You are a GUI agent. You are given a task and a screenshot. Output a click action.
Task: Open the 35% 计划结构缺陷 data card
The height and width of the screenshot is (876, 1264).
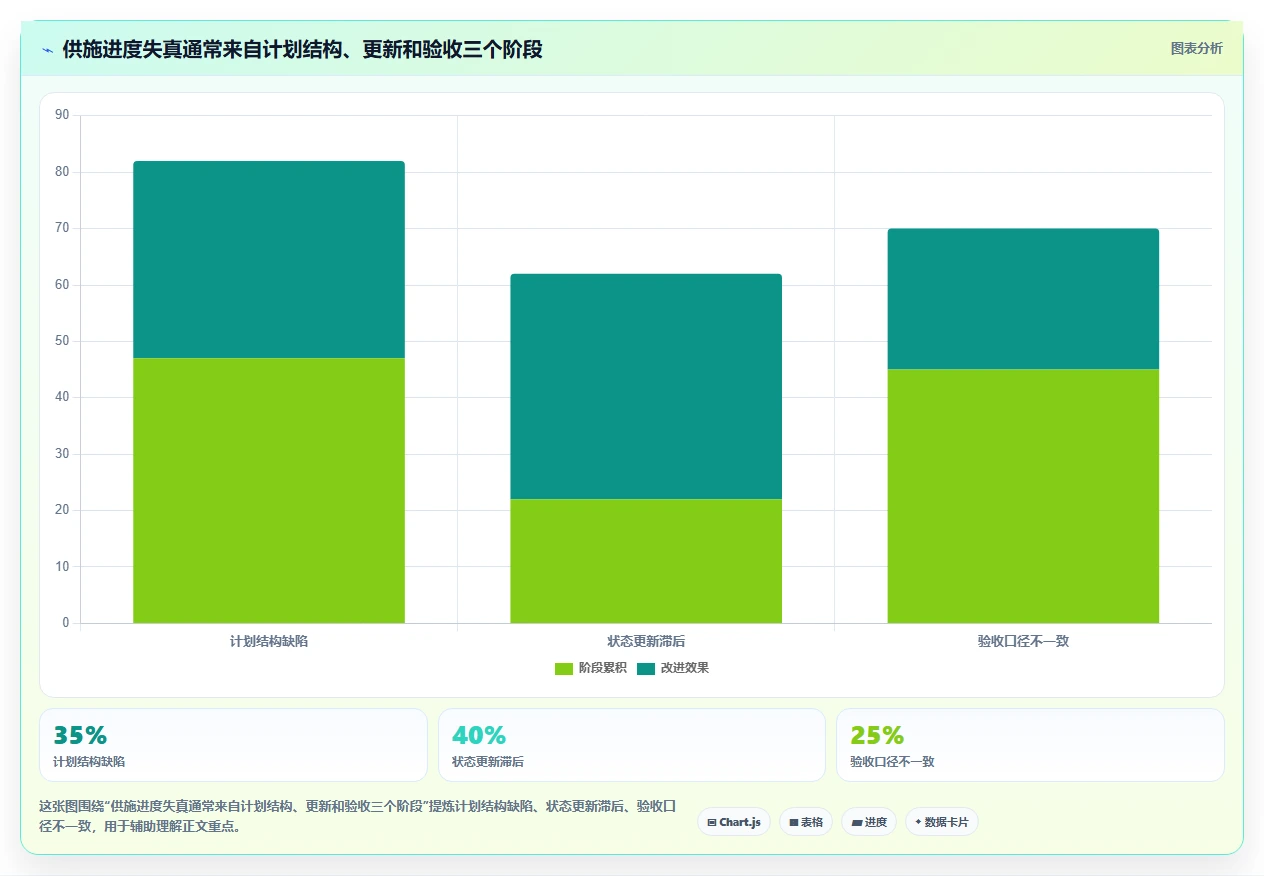(233, 745)
